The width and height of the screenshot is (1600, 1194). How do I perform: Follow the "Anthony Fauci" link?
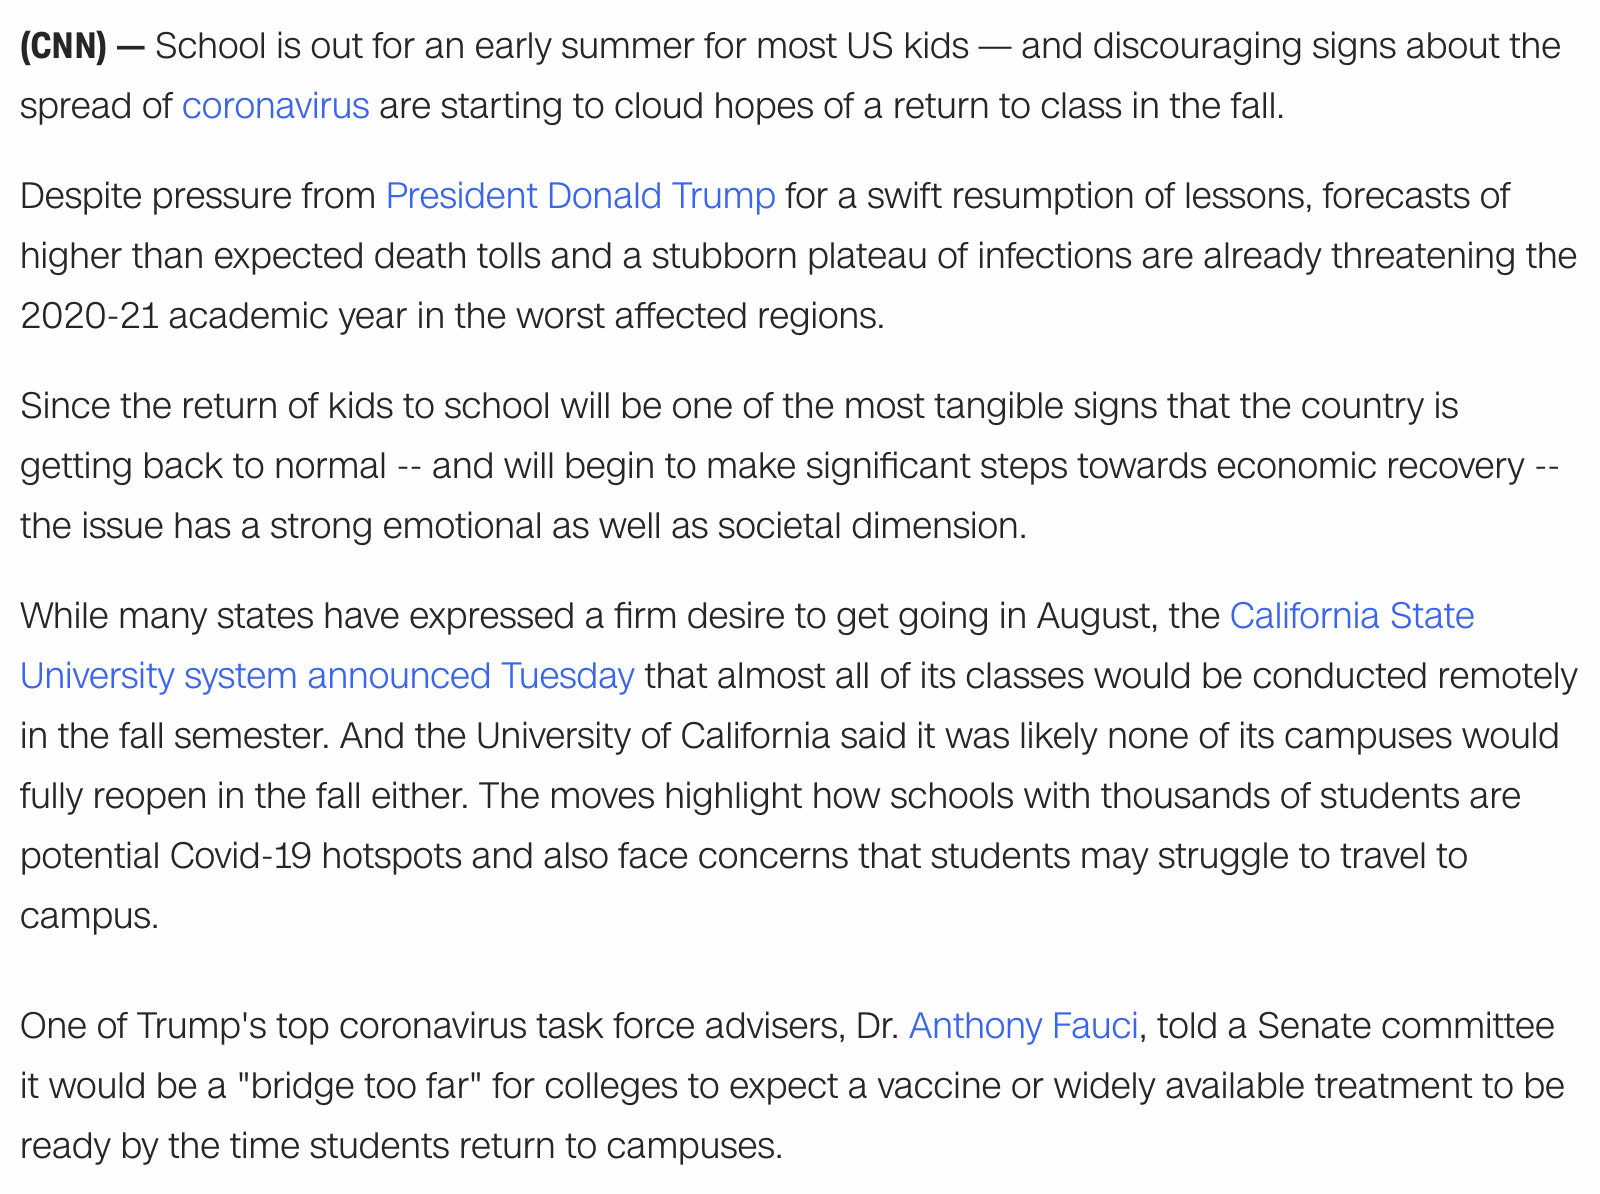point(1023,1026)
